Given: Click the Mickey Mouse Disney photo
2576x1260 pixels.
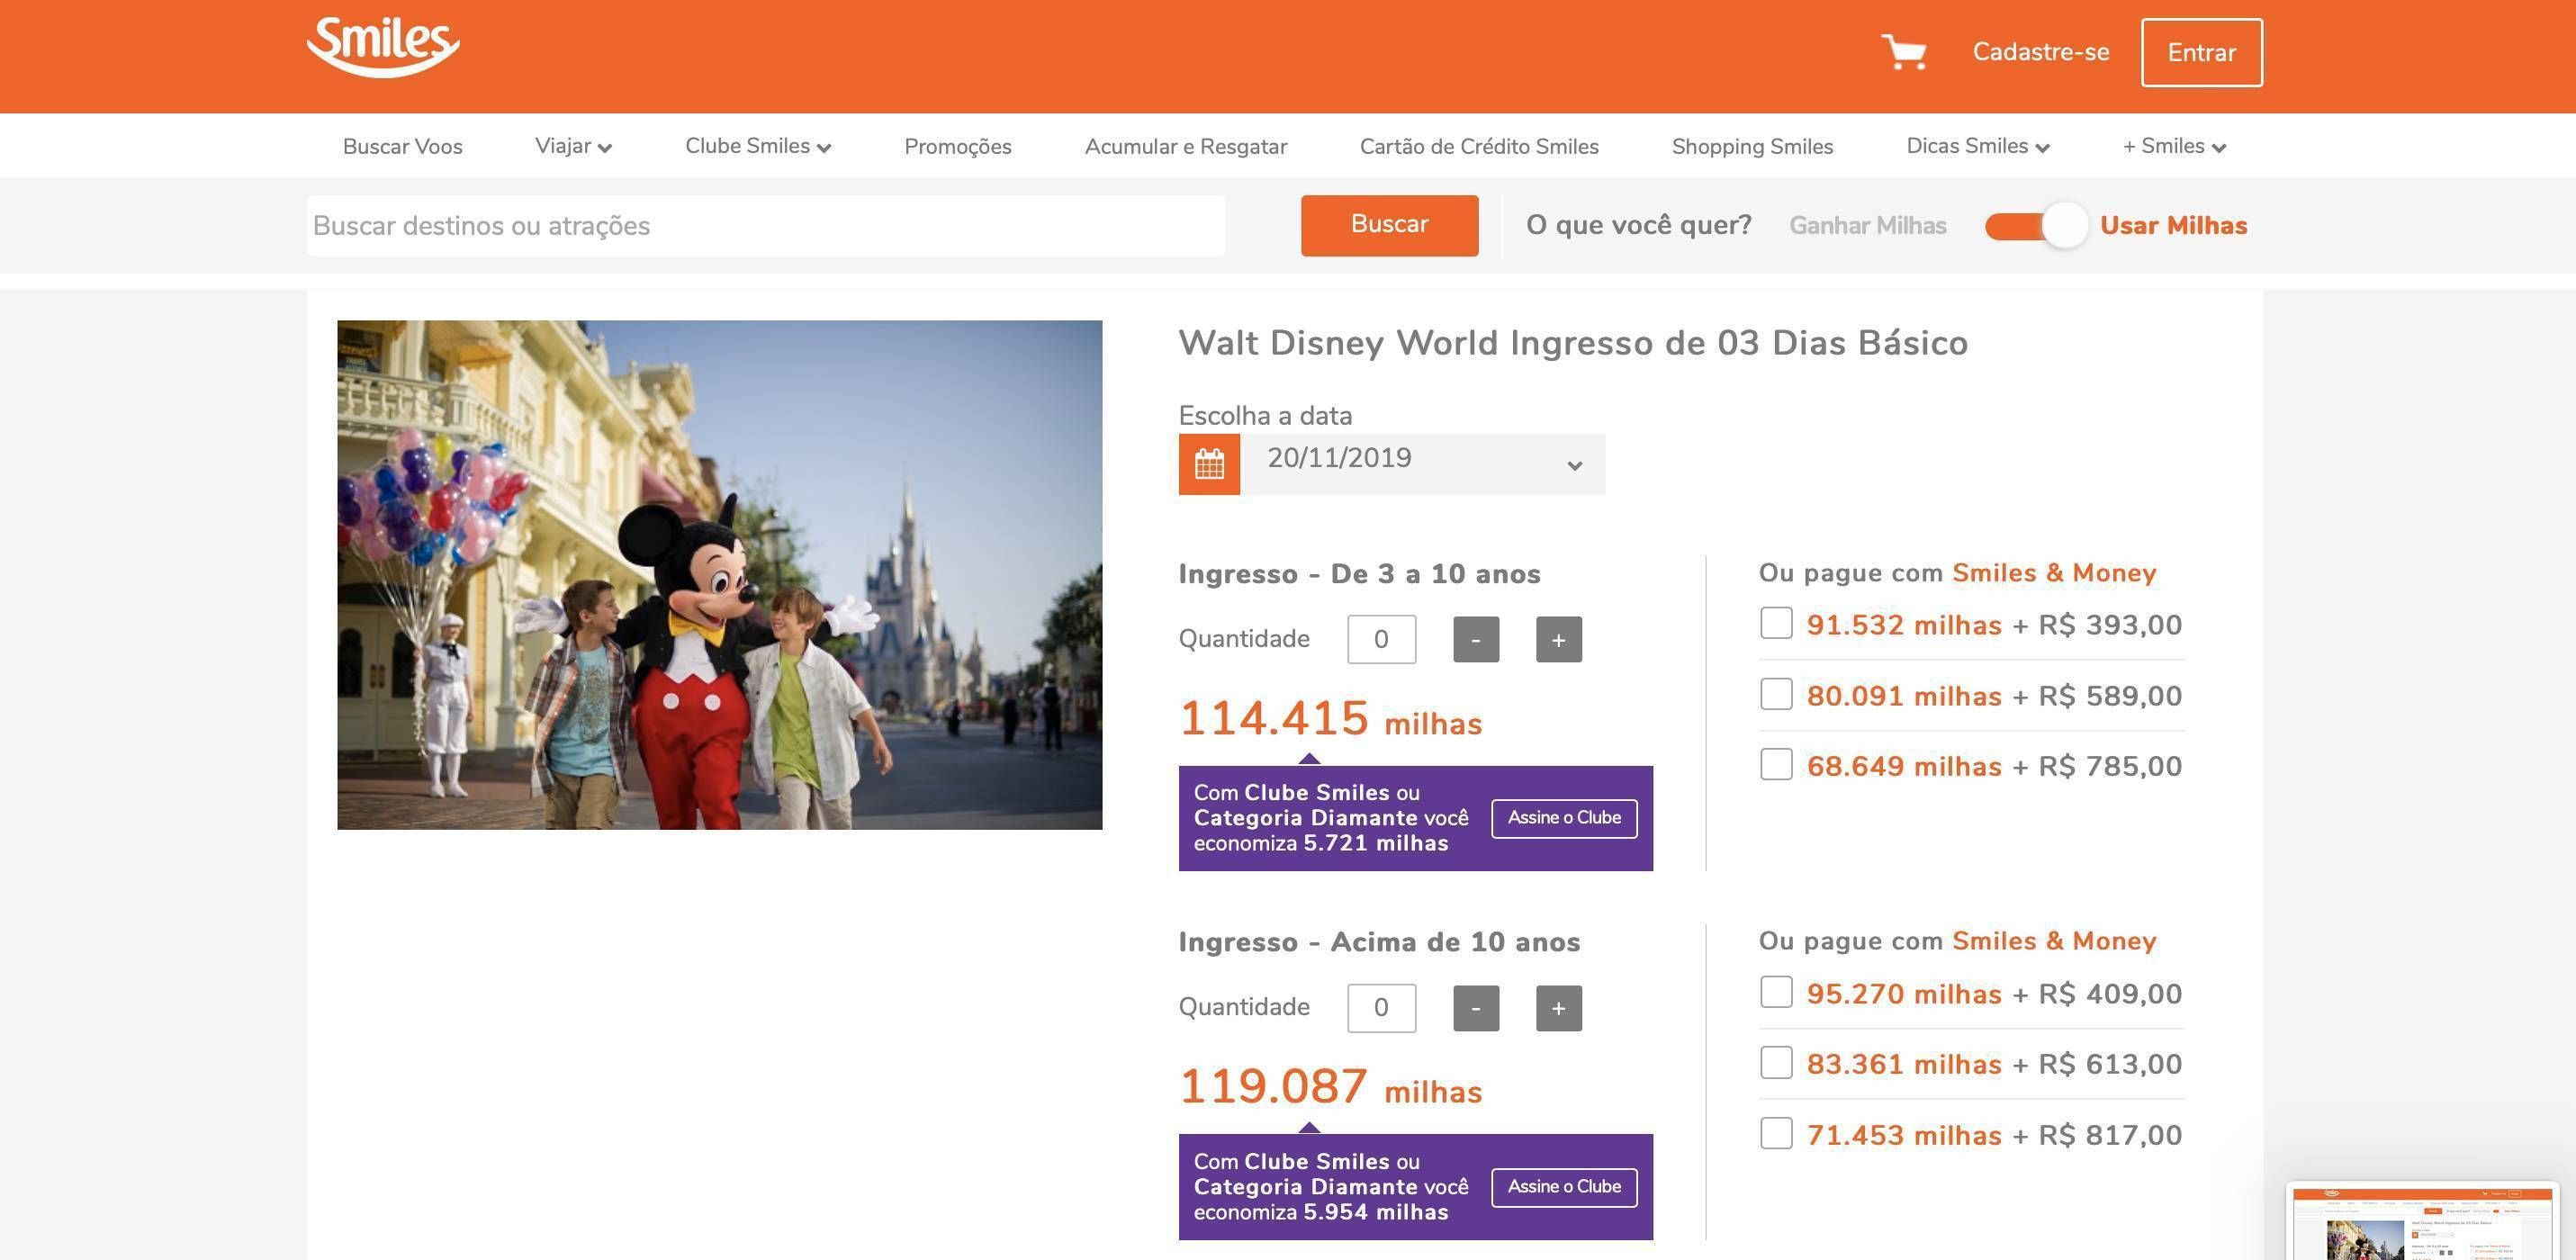Looking at the screenshot, I should [720, 575].
